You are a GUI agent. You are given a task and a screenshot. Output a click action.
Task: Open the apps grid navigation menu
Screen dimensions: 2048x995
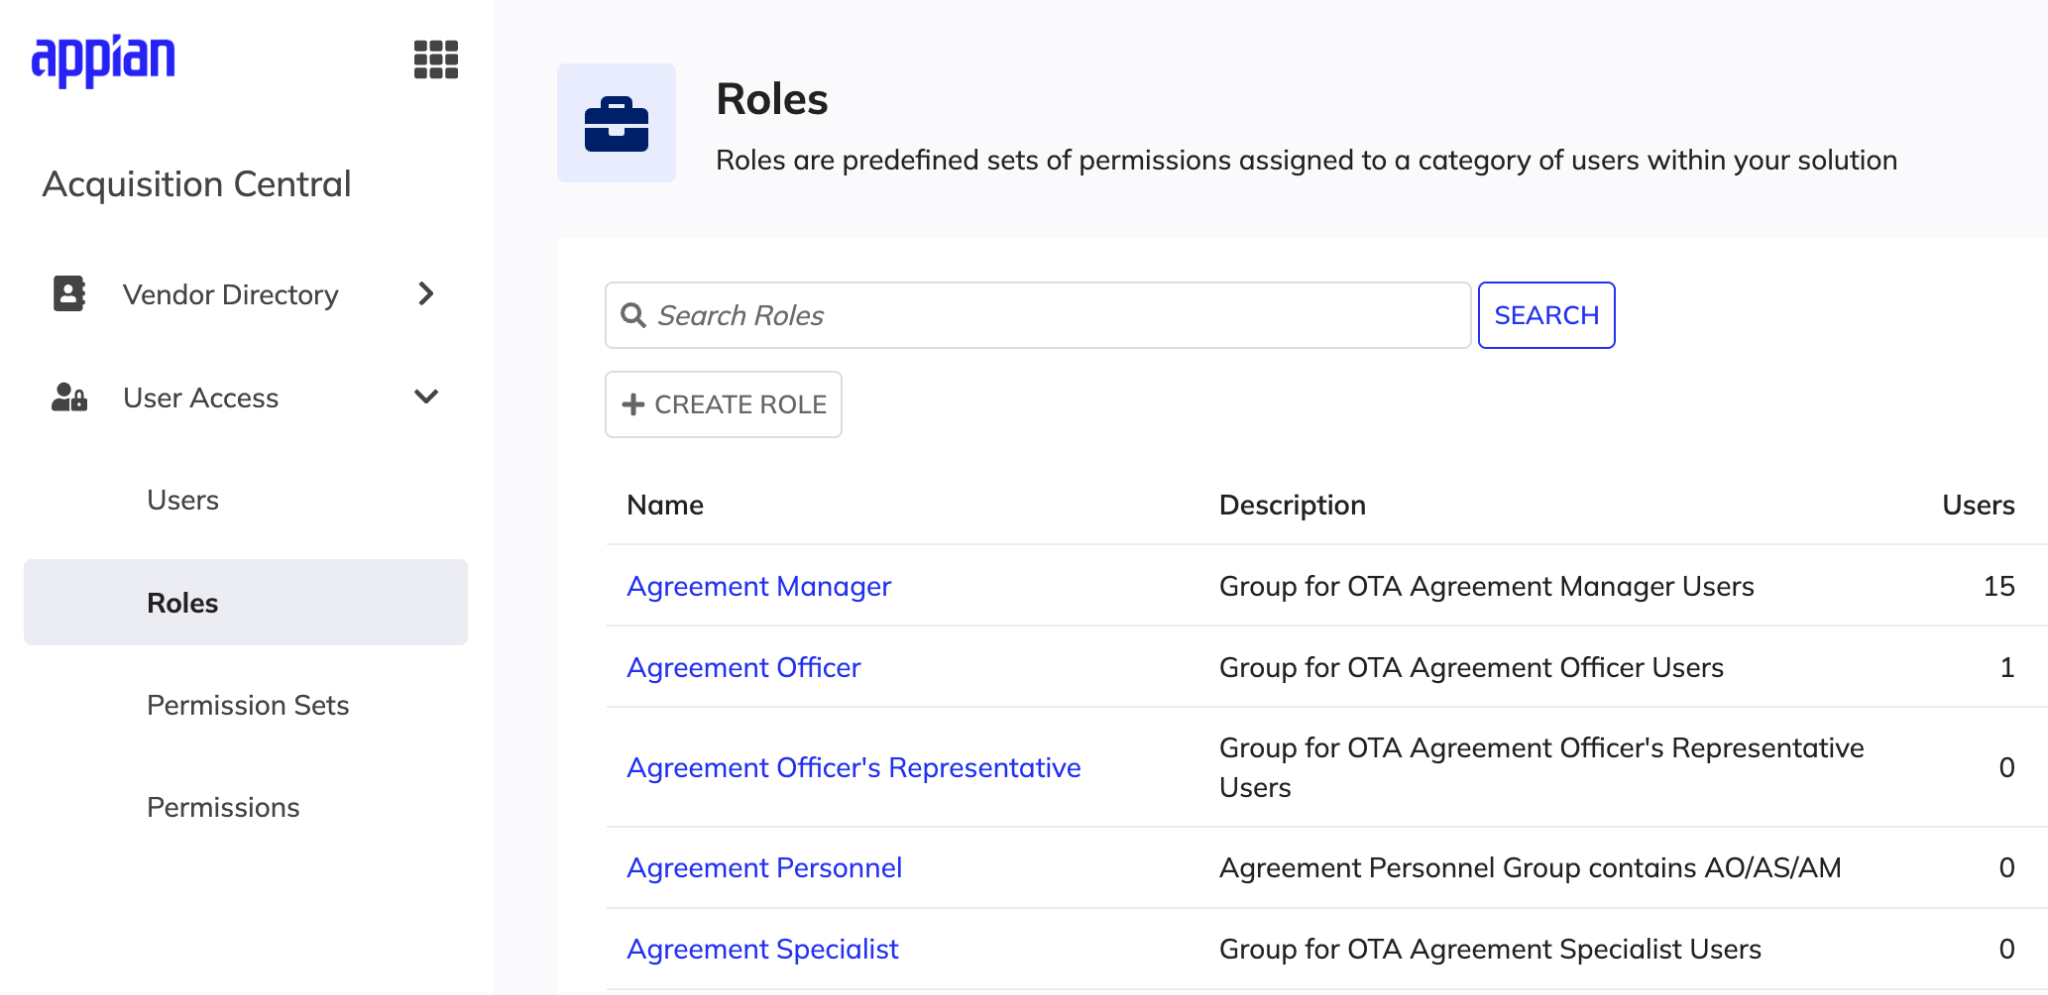pos(436,60)
